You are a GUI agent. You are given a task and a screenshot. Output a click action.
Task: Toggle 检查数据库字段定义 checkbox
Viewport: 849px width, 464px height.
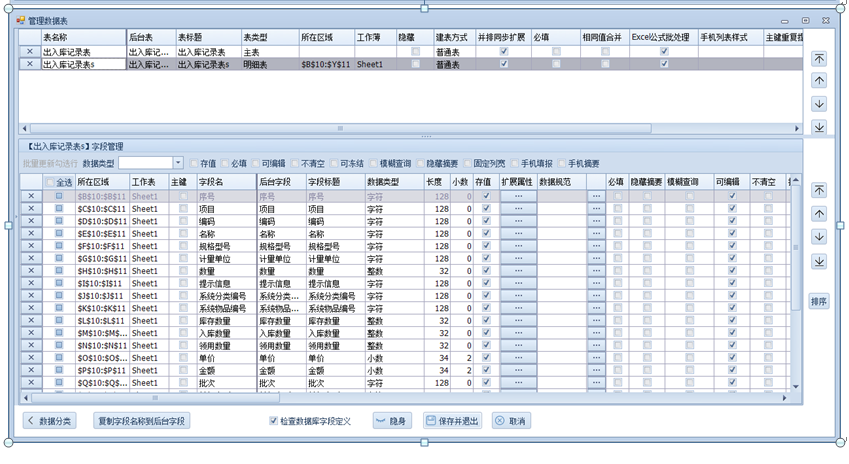point(274,421)
